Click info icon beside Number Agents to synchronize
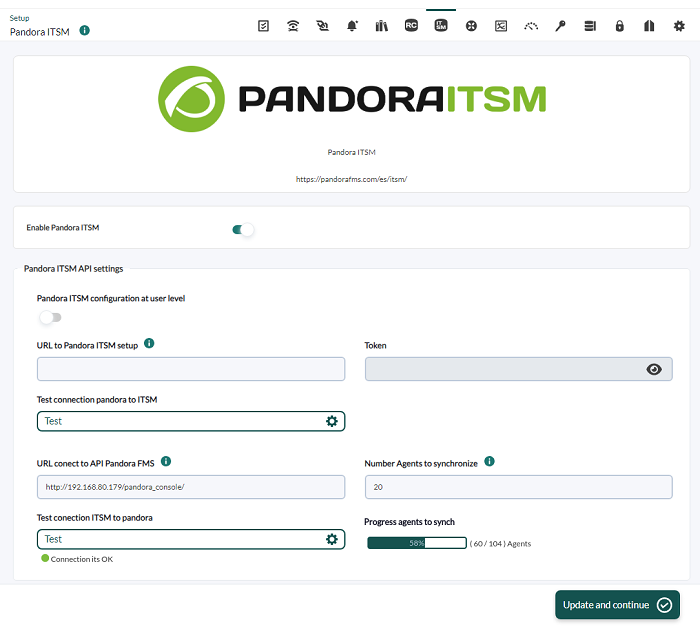Image resolution: width=700 pixels, height=627 pixels. tap(489, 461)
